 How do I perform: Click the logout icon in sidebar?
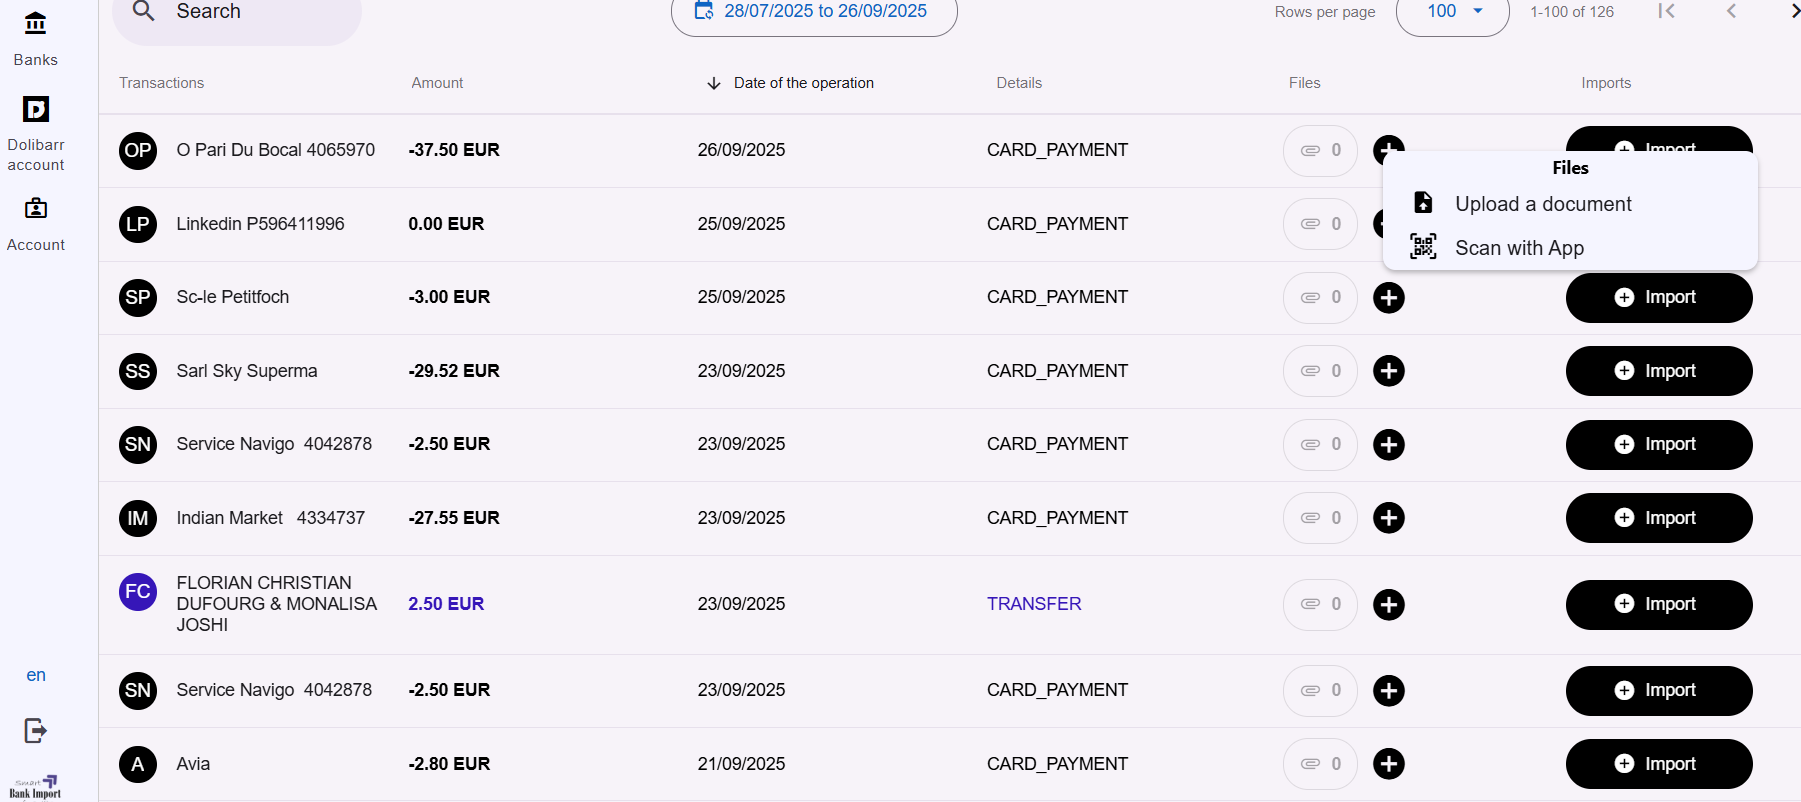(35, 731)
